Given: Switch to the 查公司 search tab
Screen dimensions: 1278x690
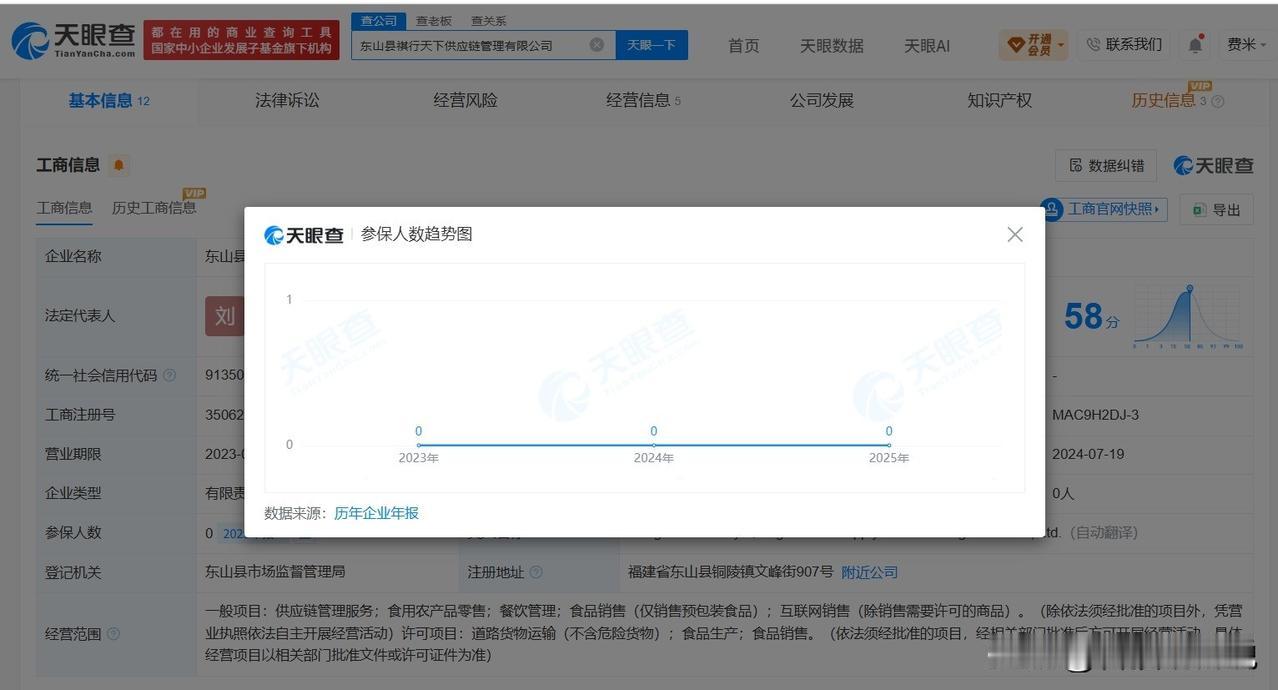Looking at the screenshot, I should click(x=379, y=20).
